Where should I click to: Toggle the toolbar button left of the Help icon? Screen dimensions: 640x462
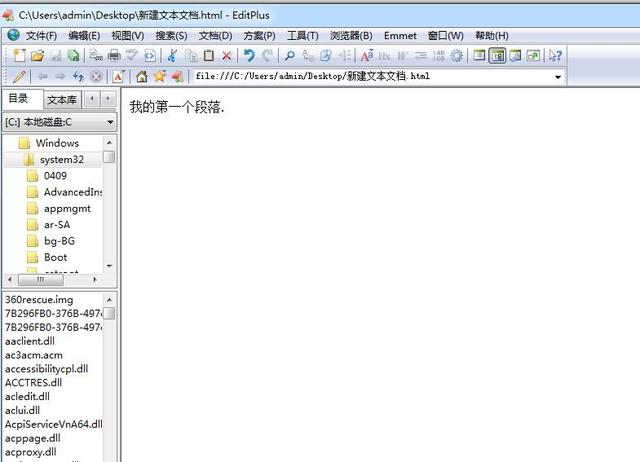click(x=533, y=55)
